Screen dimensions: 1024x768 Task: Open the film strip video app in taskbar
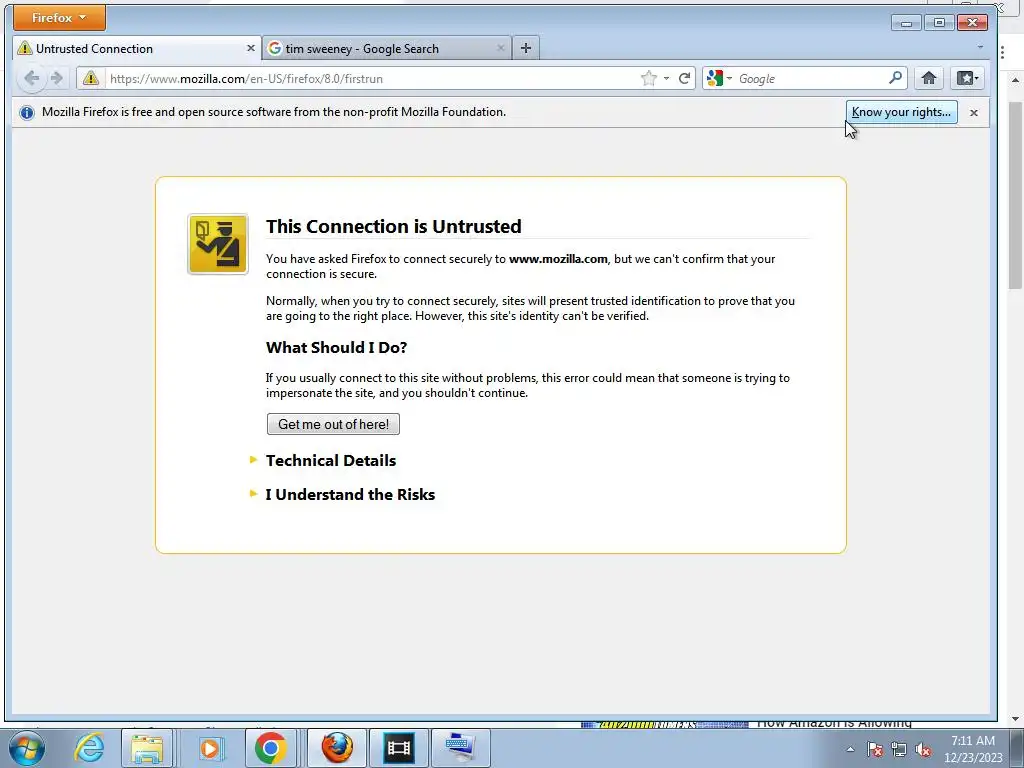pos(399,748)
